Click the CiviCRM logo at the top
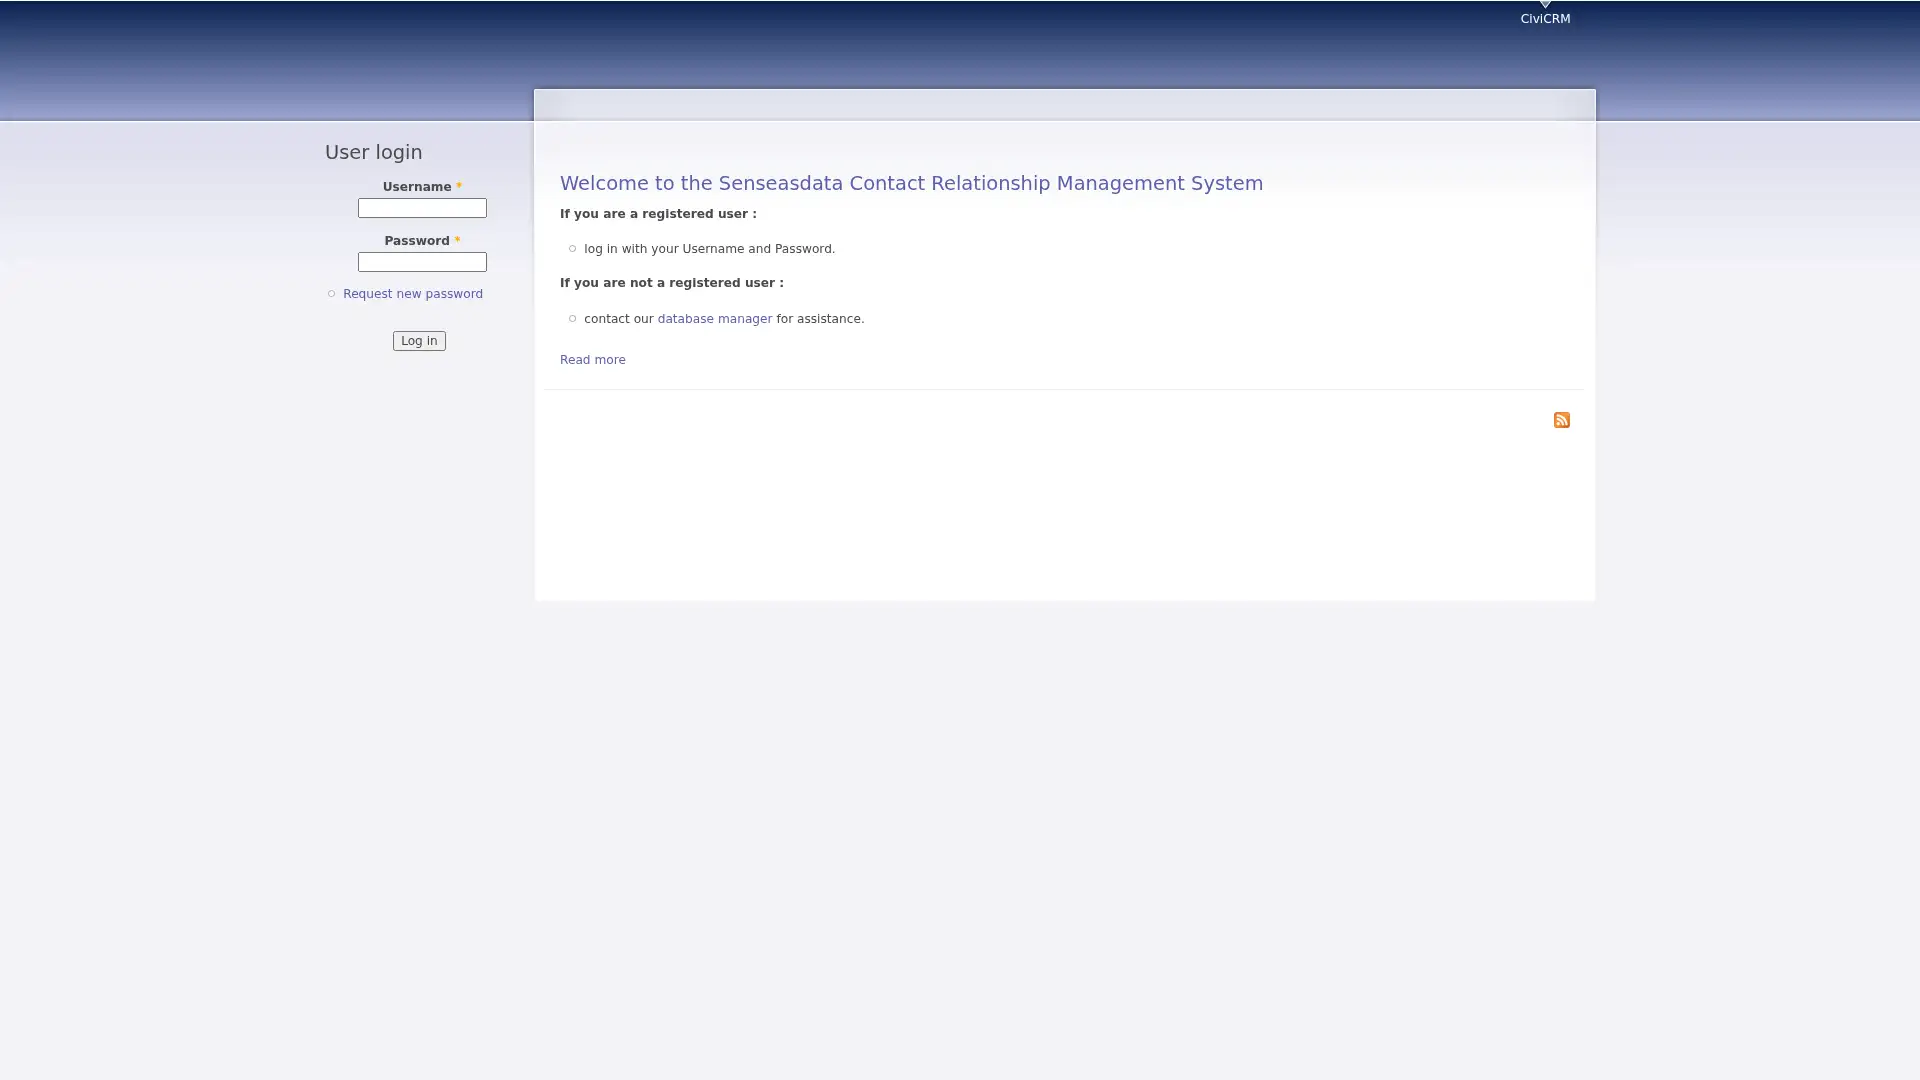 (x=1544, y=17)
